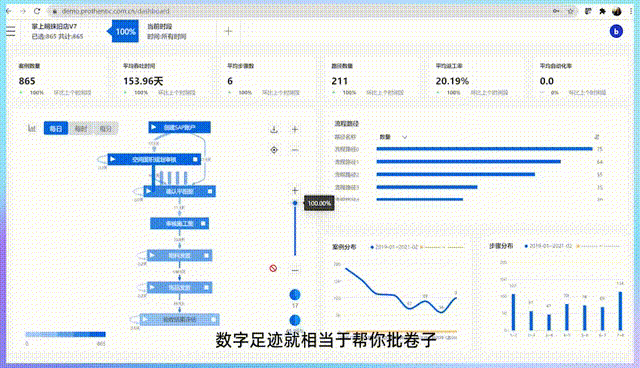Download the process map with export icon

274,129
